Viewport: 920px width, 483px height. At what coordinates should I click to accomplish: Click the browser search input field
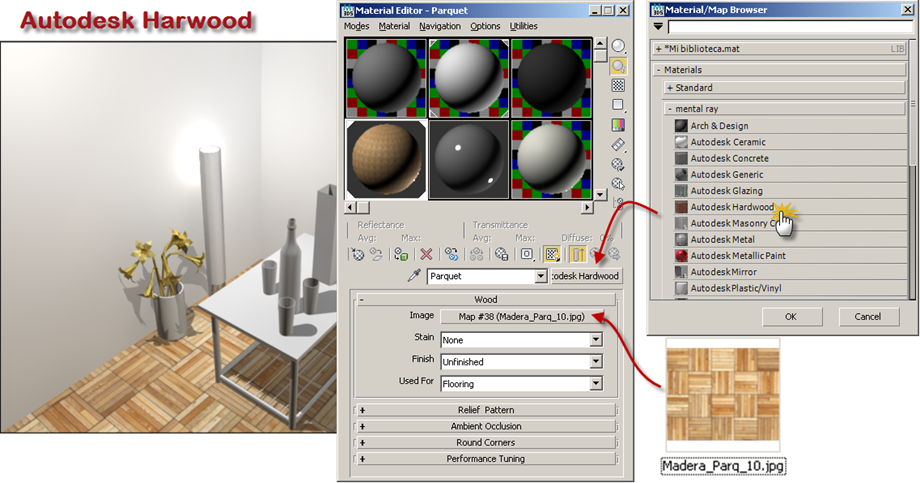(x=790, y=27)
